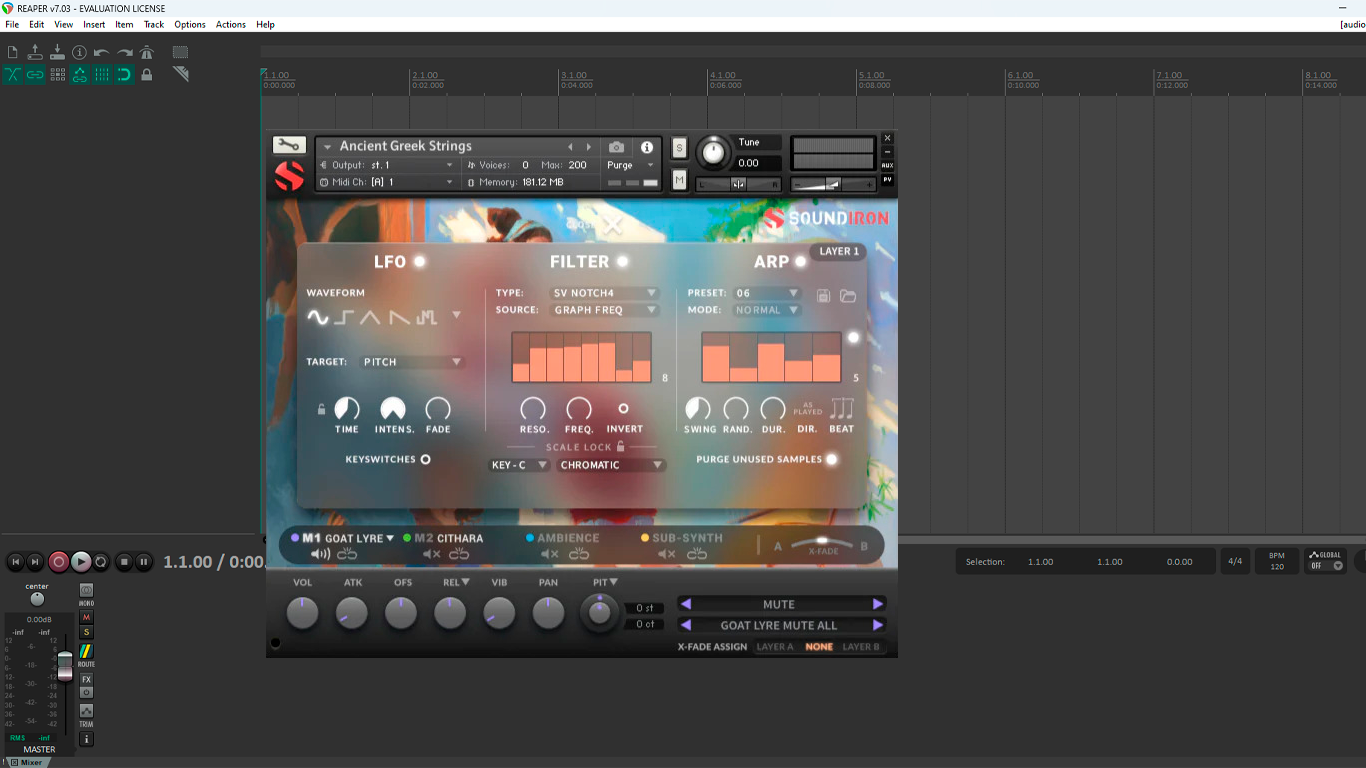Toggle the LFO power button
Screen dimensions: 1366x768
point(419,262)
